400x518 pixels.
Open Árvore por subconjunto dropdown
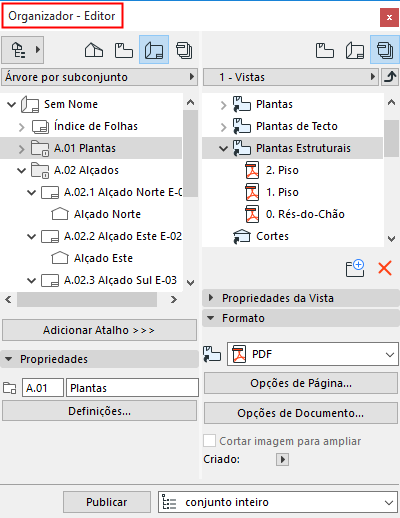pyautogui.click(x=99, y=77)
